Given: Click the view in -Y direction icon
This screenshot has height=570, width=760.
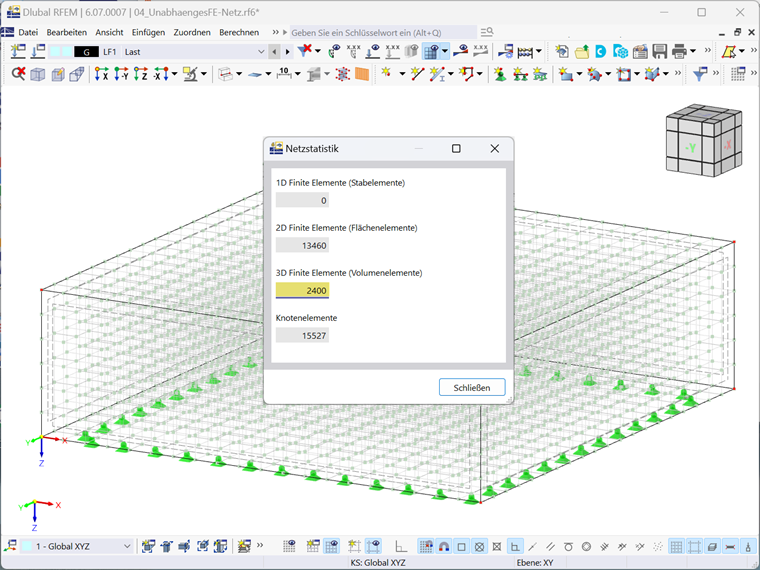Looking at the screenshot, I should click(121, 74).
